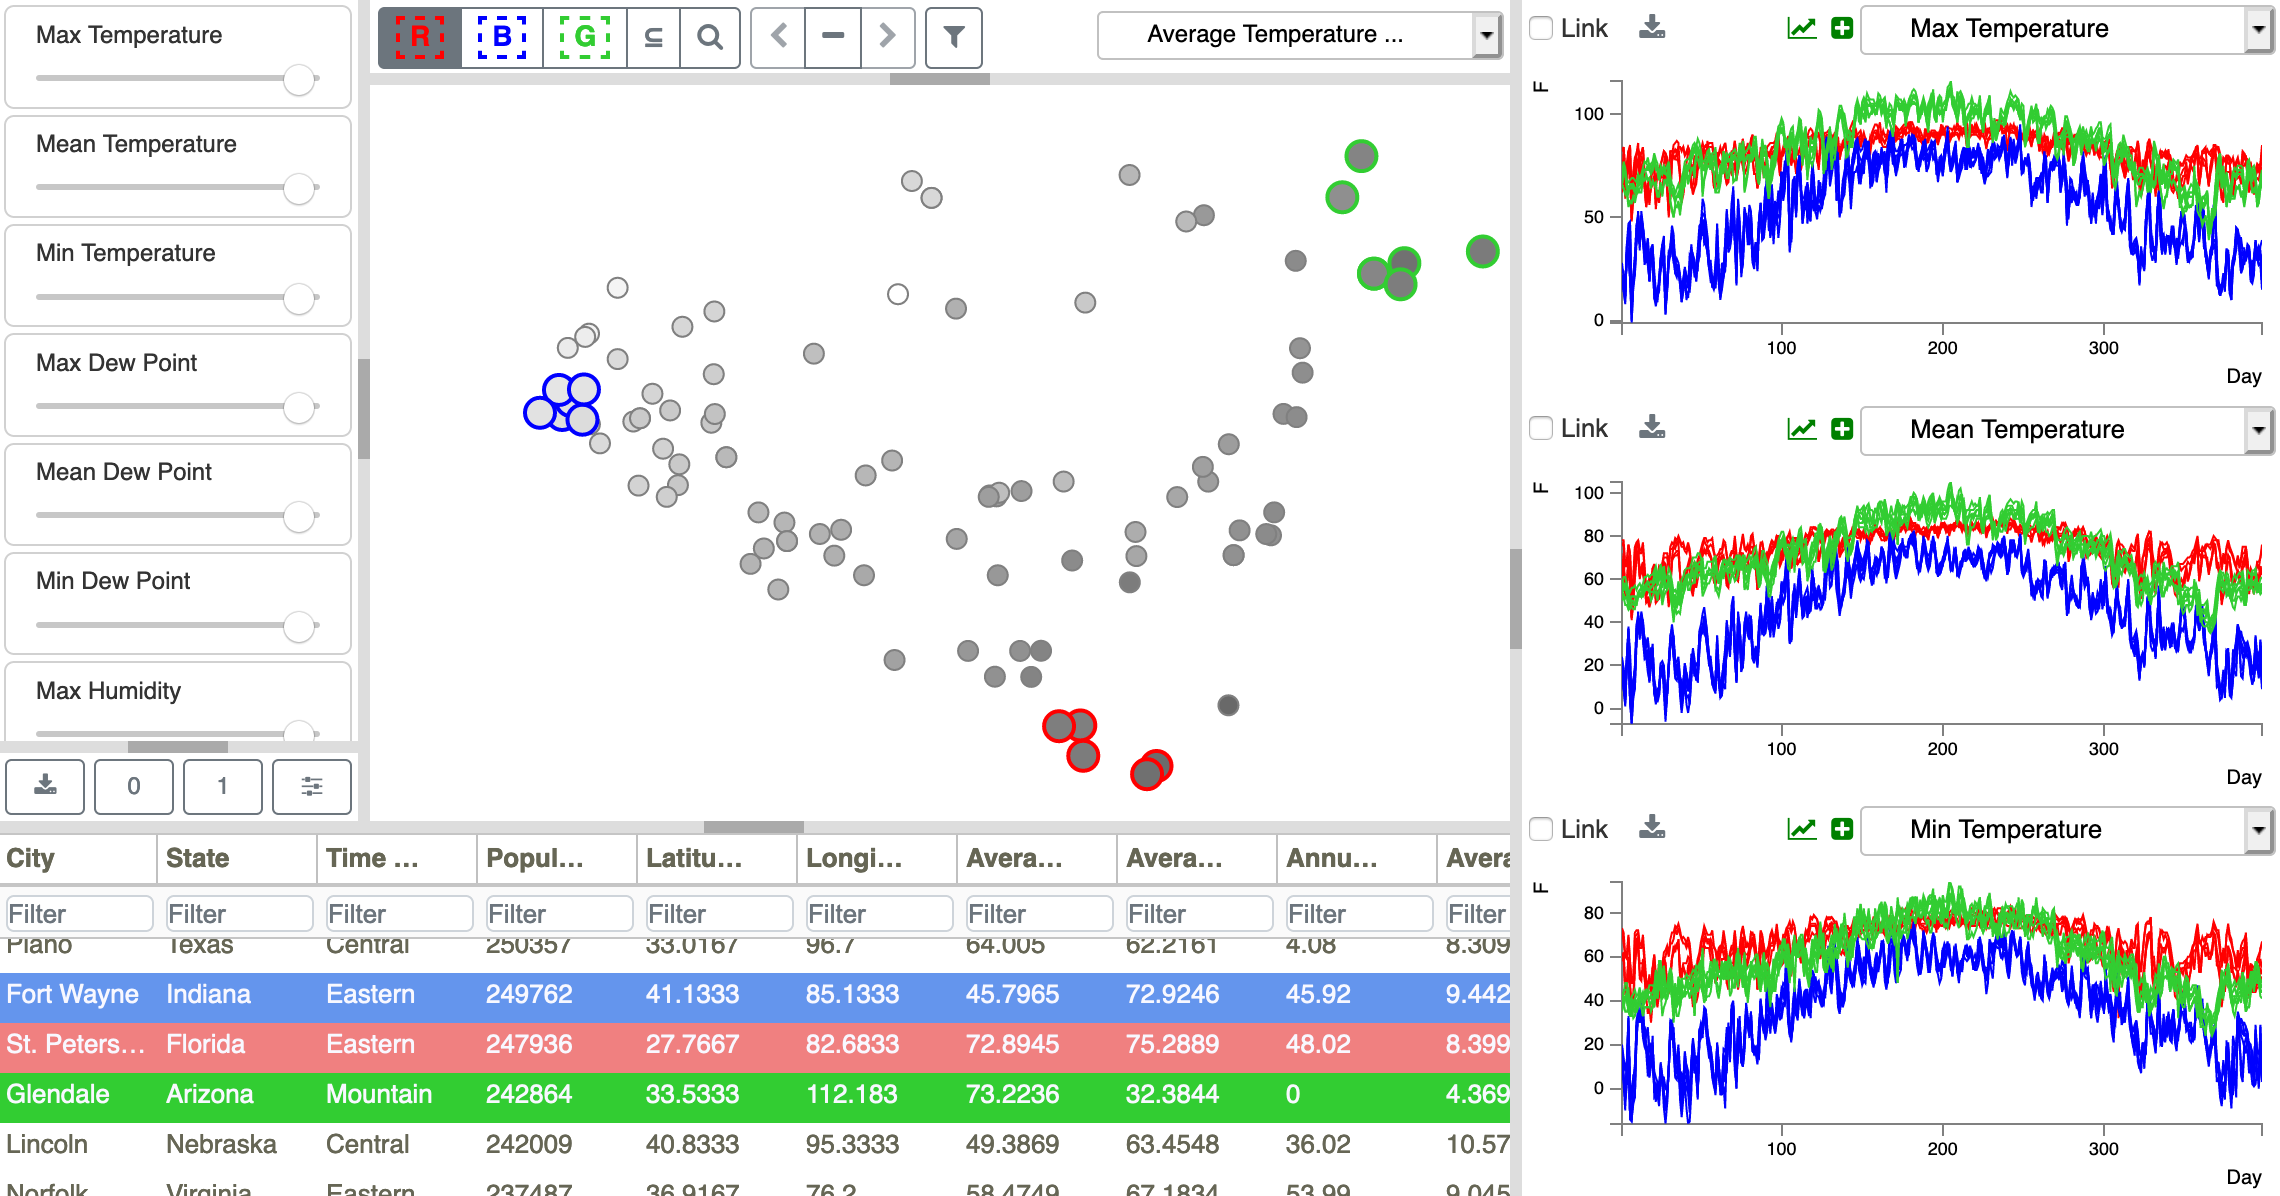Click the subset selection icon
This screenshot has height=1196, width=2280.
pyautogui.click(x=654, y=37)
